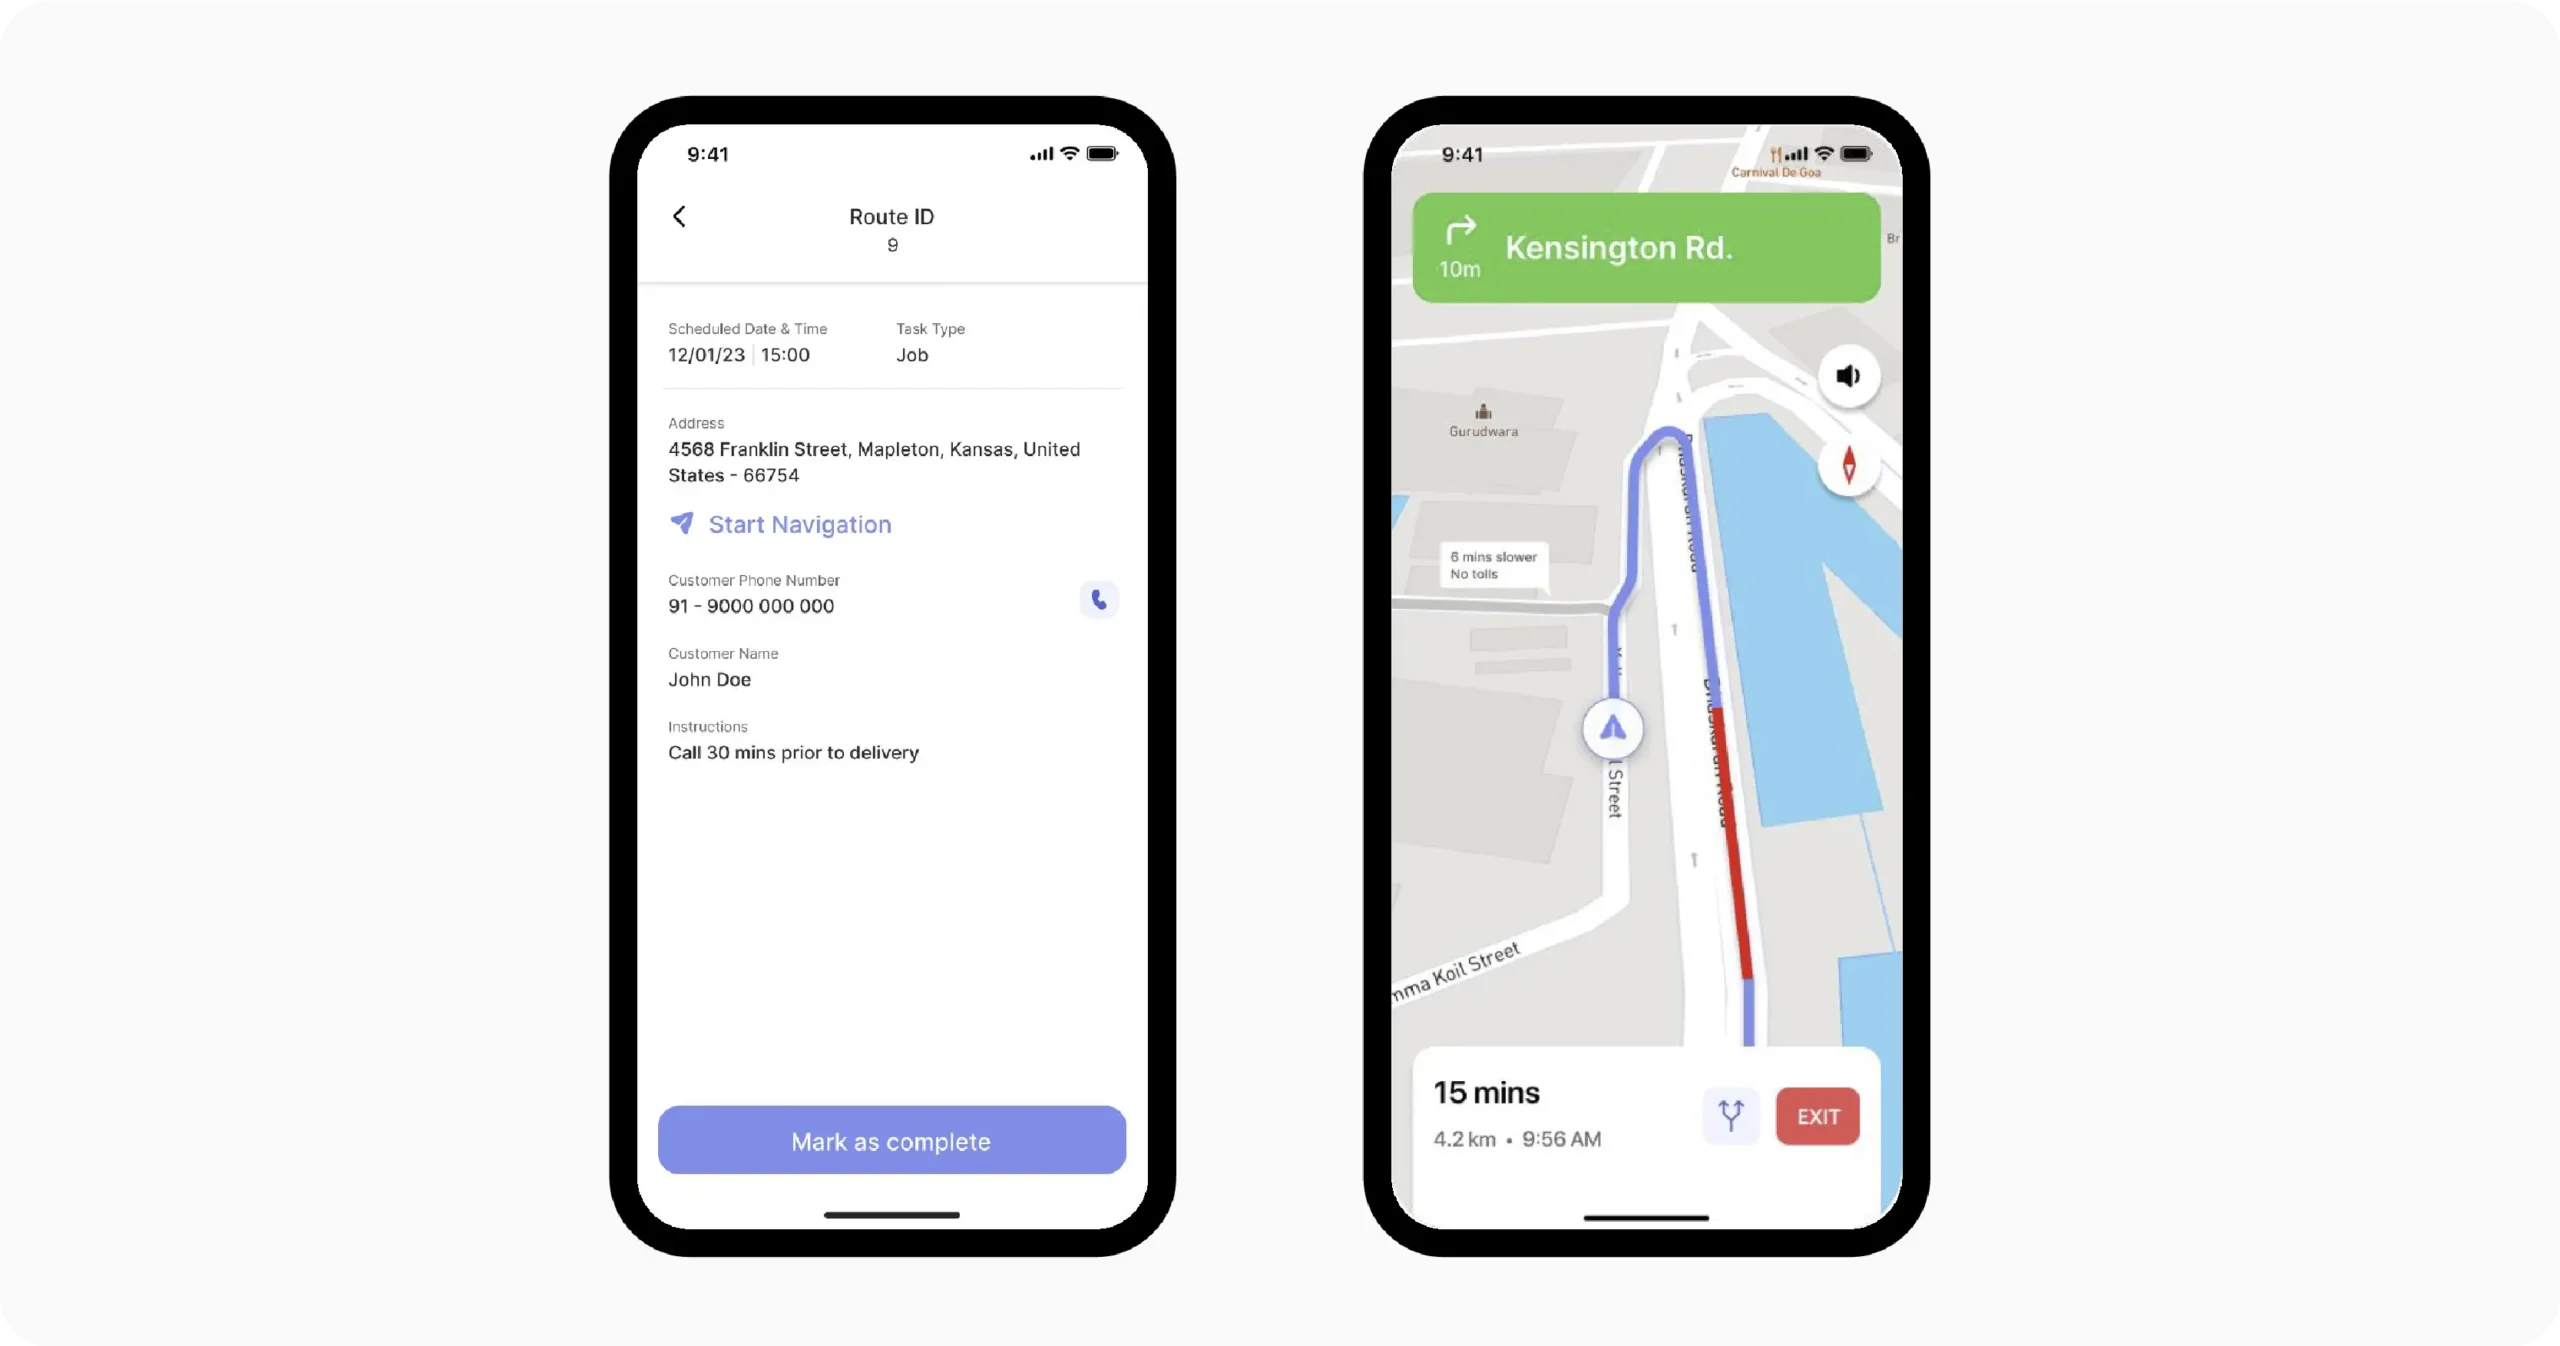Tap the EXIT button in navigation
Image resolution: width=2560 pixels, height=1346 pixels.
coord(1817,1116)
